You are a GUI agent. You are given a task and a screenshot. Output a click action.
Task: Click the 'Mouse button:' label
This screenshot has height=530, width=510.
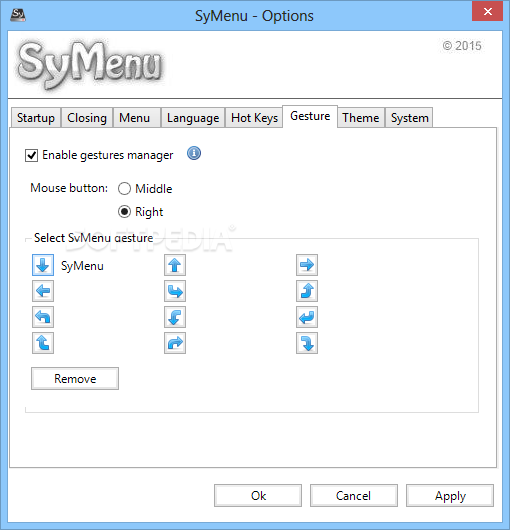tap(69, 188)
